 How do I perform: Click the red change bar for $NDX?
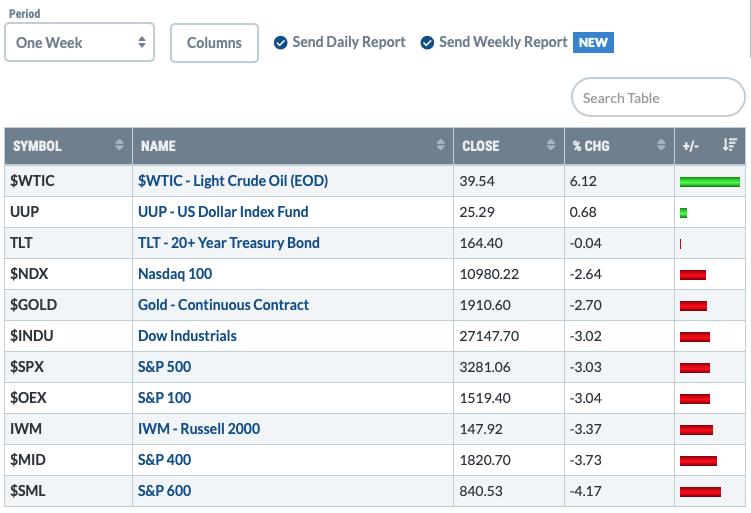coord(693,274)
